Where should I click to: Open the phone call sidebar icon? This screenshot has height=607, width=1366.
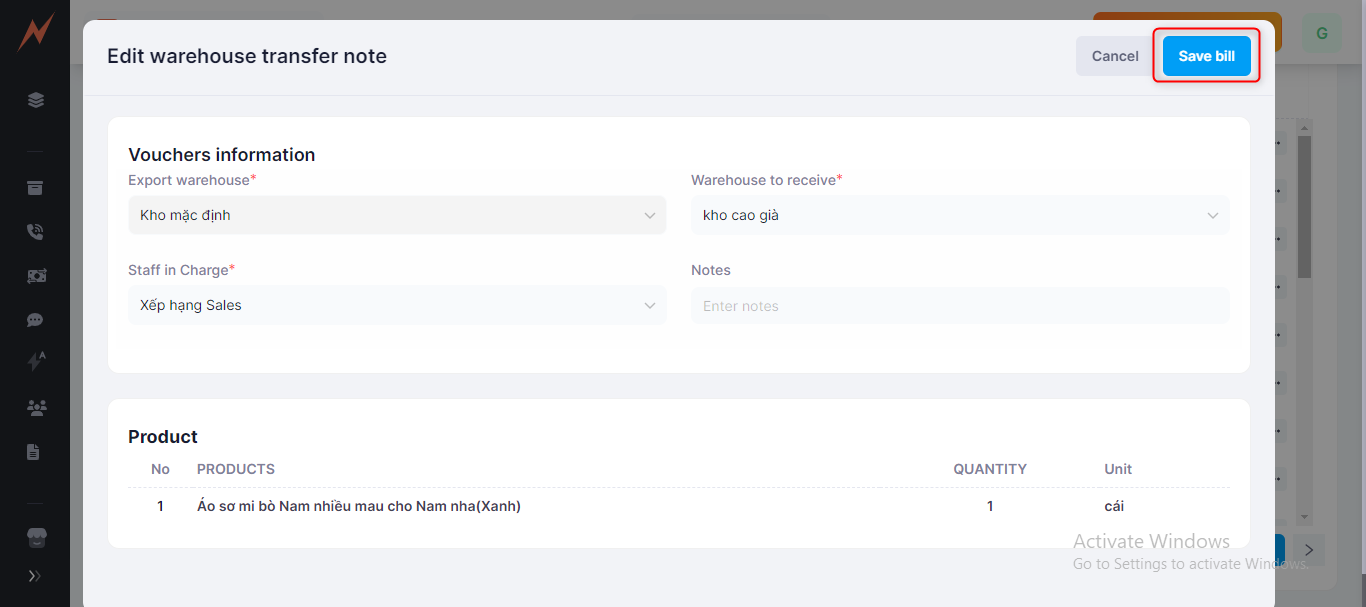[x=35, y=232]
